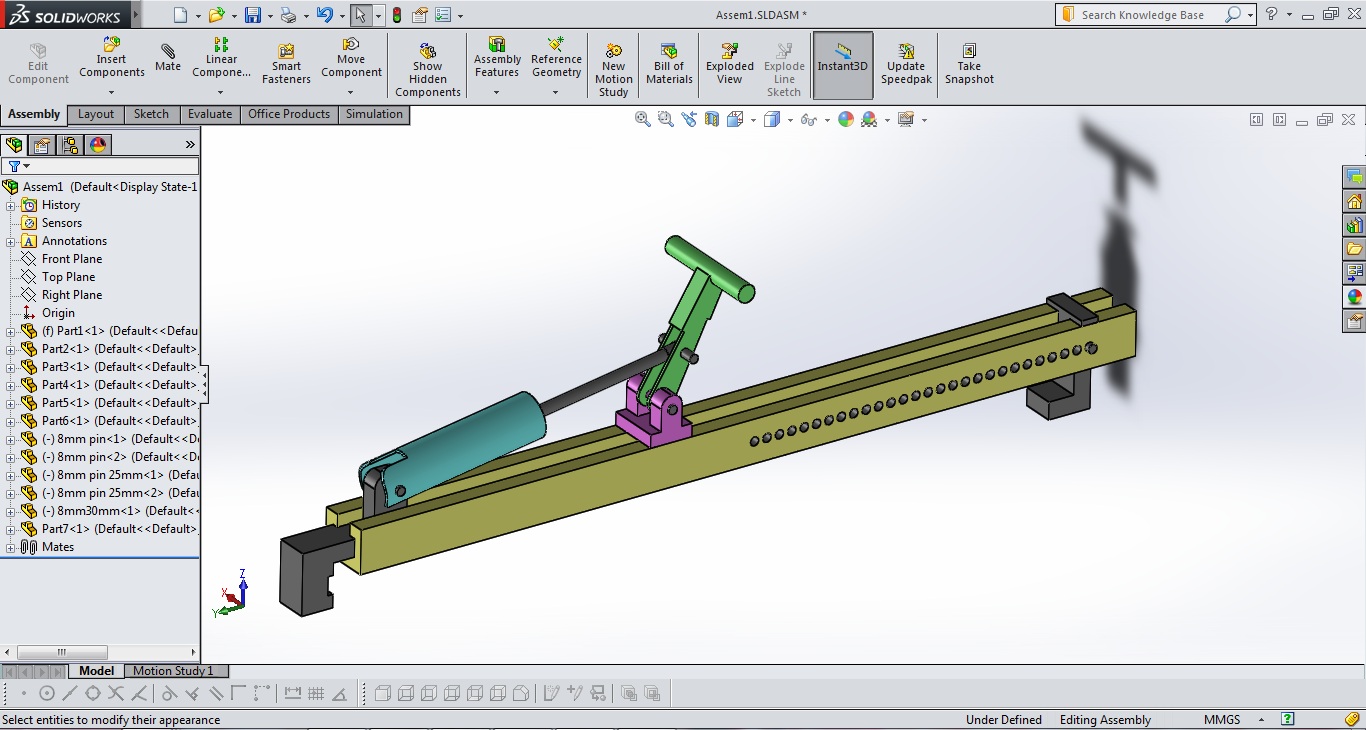Expand Part2<1> in the feature tree
The image size is (1366, 730).
[x=11, y=349]
